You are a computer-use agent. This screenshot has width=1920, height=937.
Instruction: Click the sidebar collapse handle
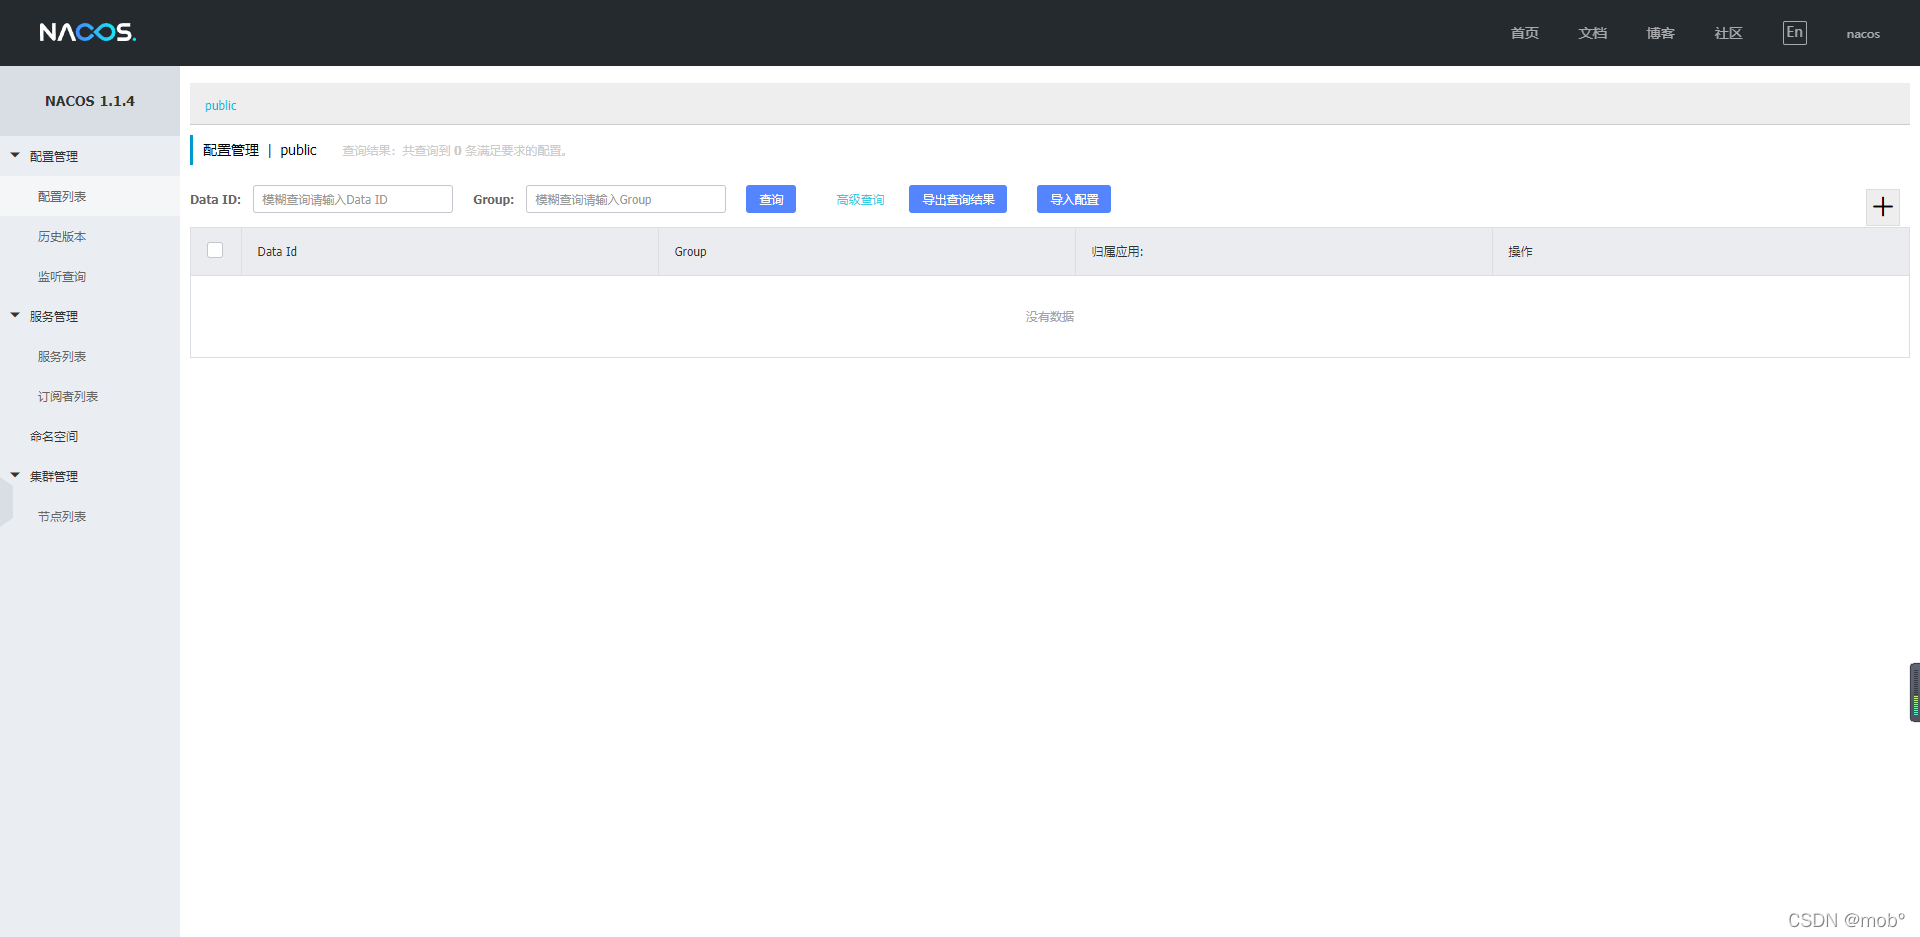[x=6, y=501]
